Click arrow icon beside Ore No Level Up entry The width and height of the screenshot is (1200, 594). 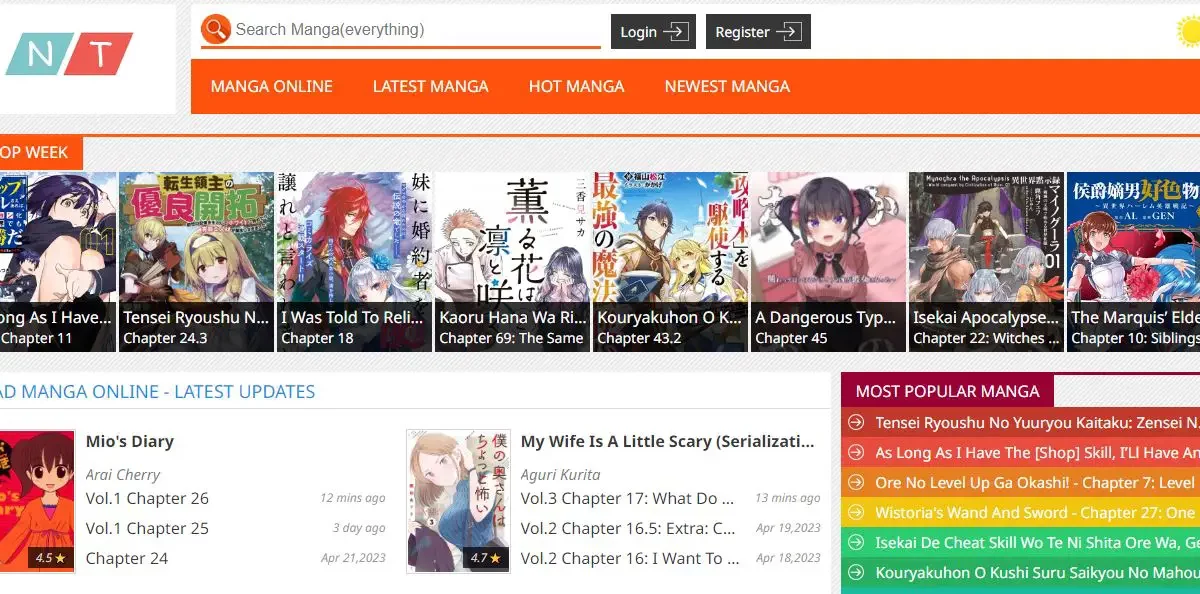(855, 483)
